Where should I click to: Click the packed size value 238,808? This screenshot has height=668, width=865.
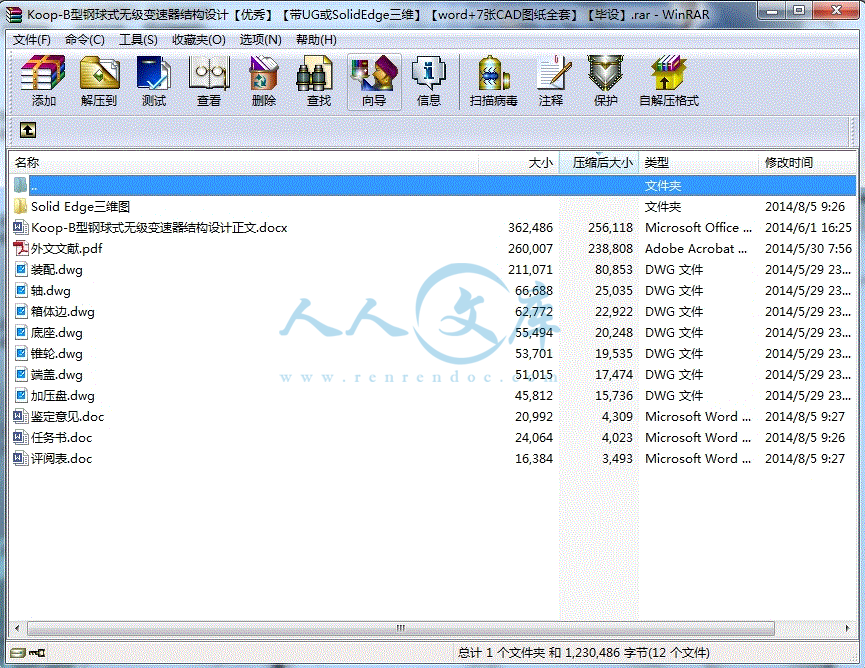(610, 249)
